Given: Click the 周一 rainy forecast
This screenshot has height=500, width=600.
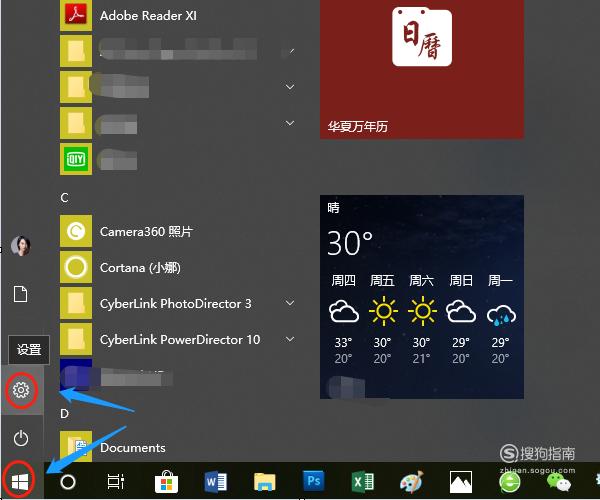Looking at the screenshot, I should point(501,319).
